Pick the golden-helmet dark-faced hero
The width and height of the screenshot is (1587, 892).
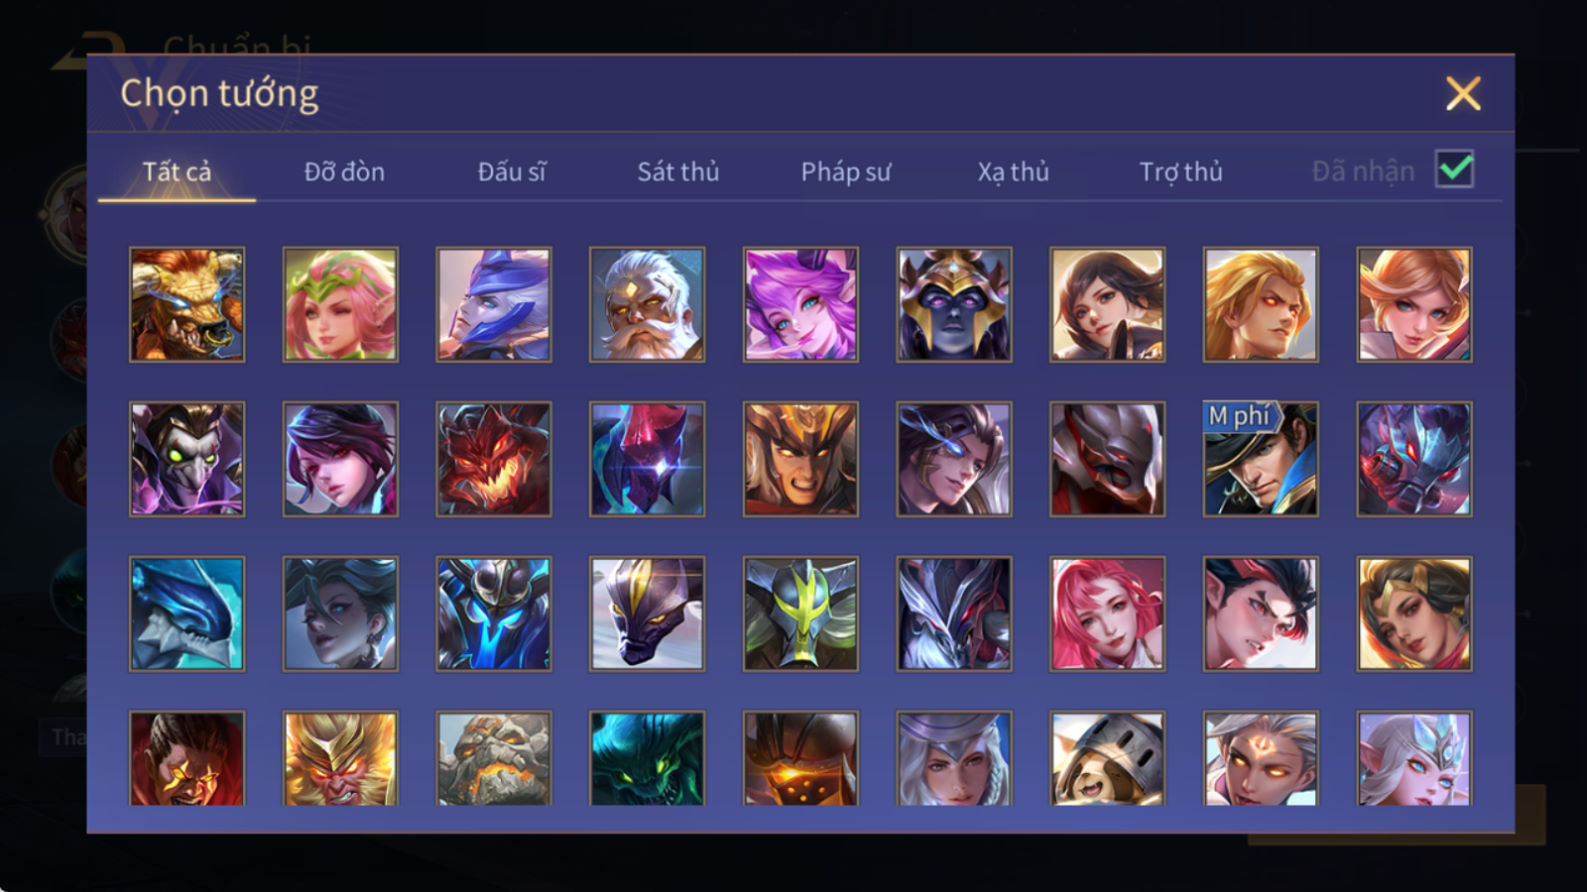[x=954, y=304]
